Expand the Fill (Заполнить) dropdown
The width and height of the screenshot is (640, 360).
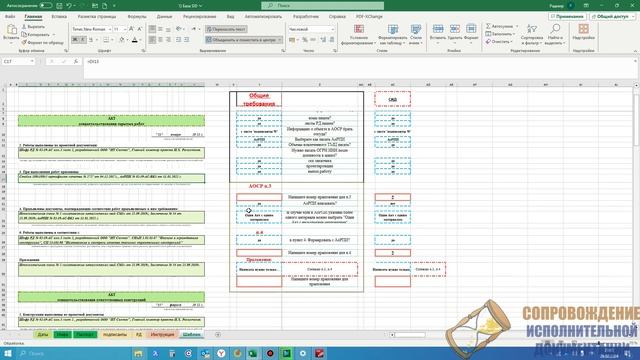(513, 34)
